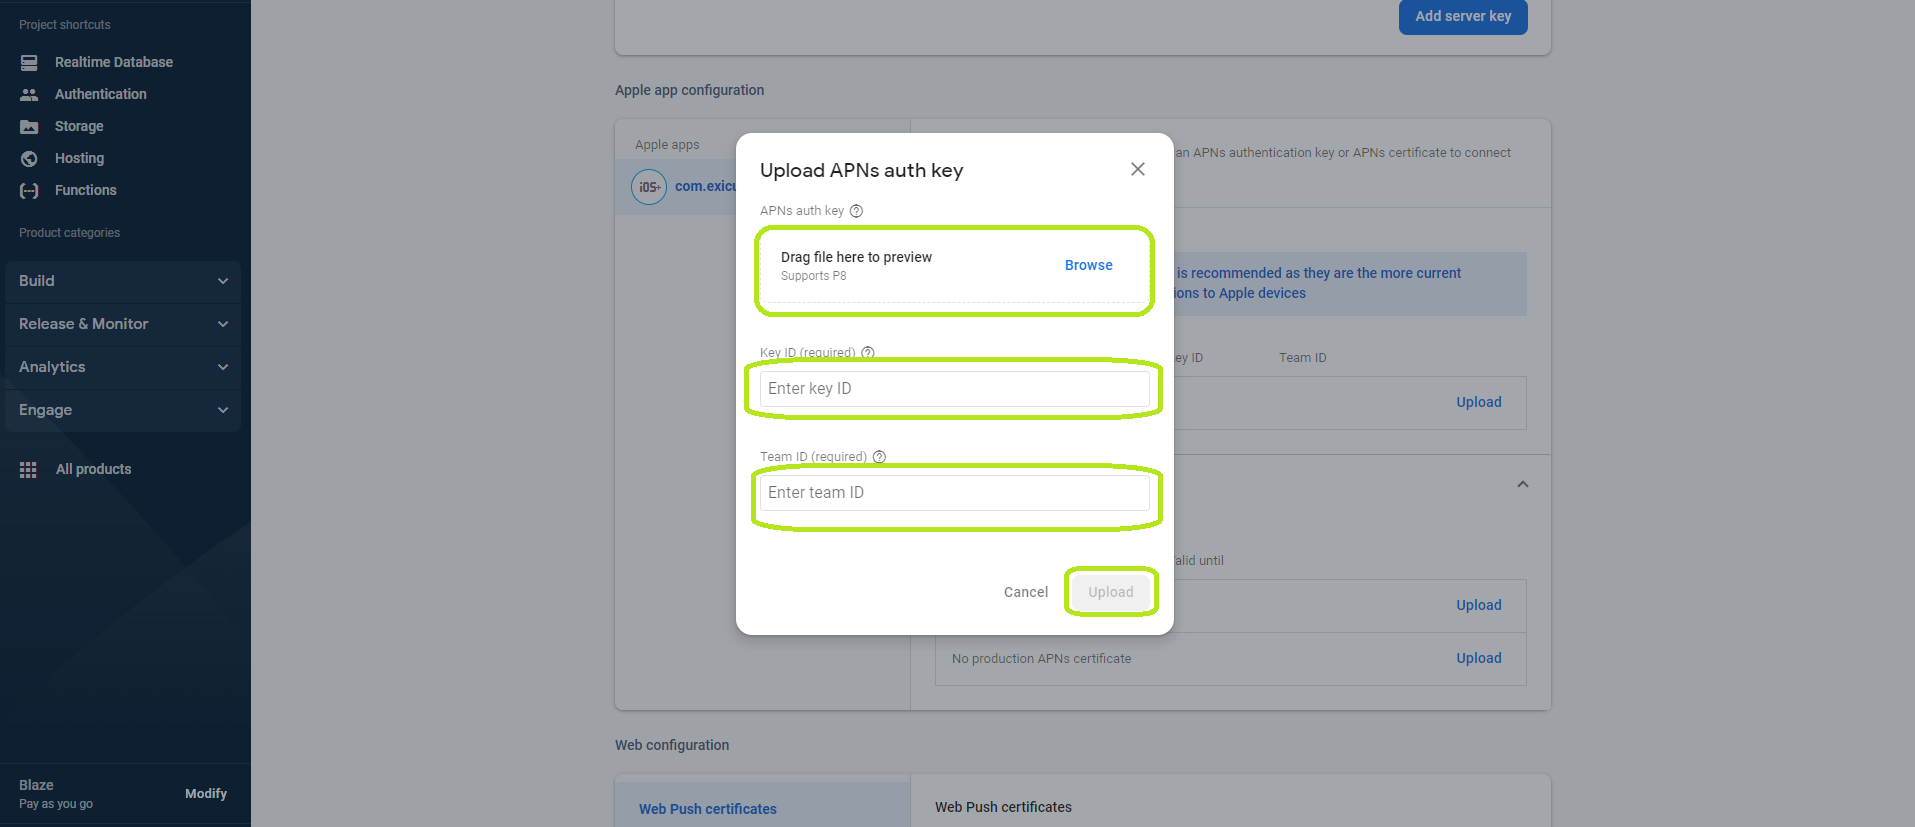The image size is (1915, 827).
Task: Collapse the APNs certificates section chevron
Action: click(x=1522, y=484)
